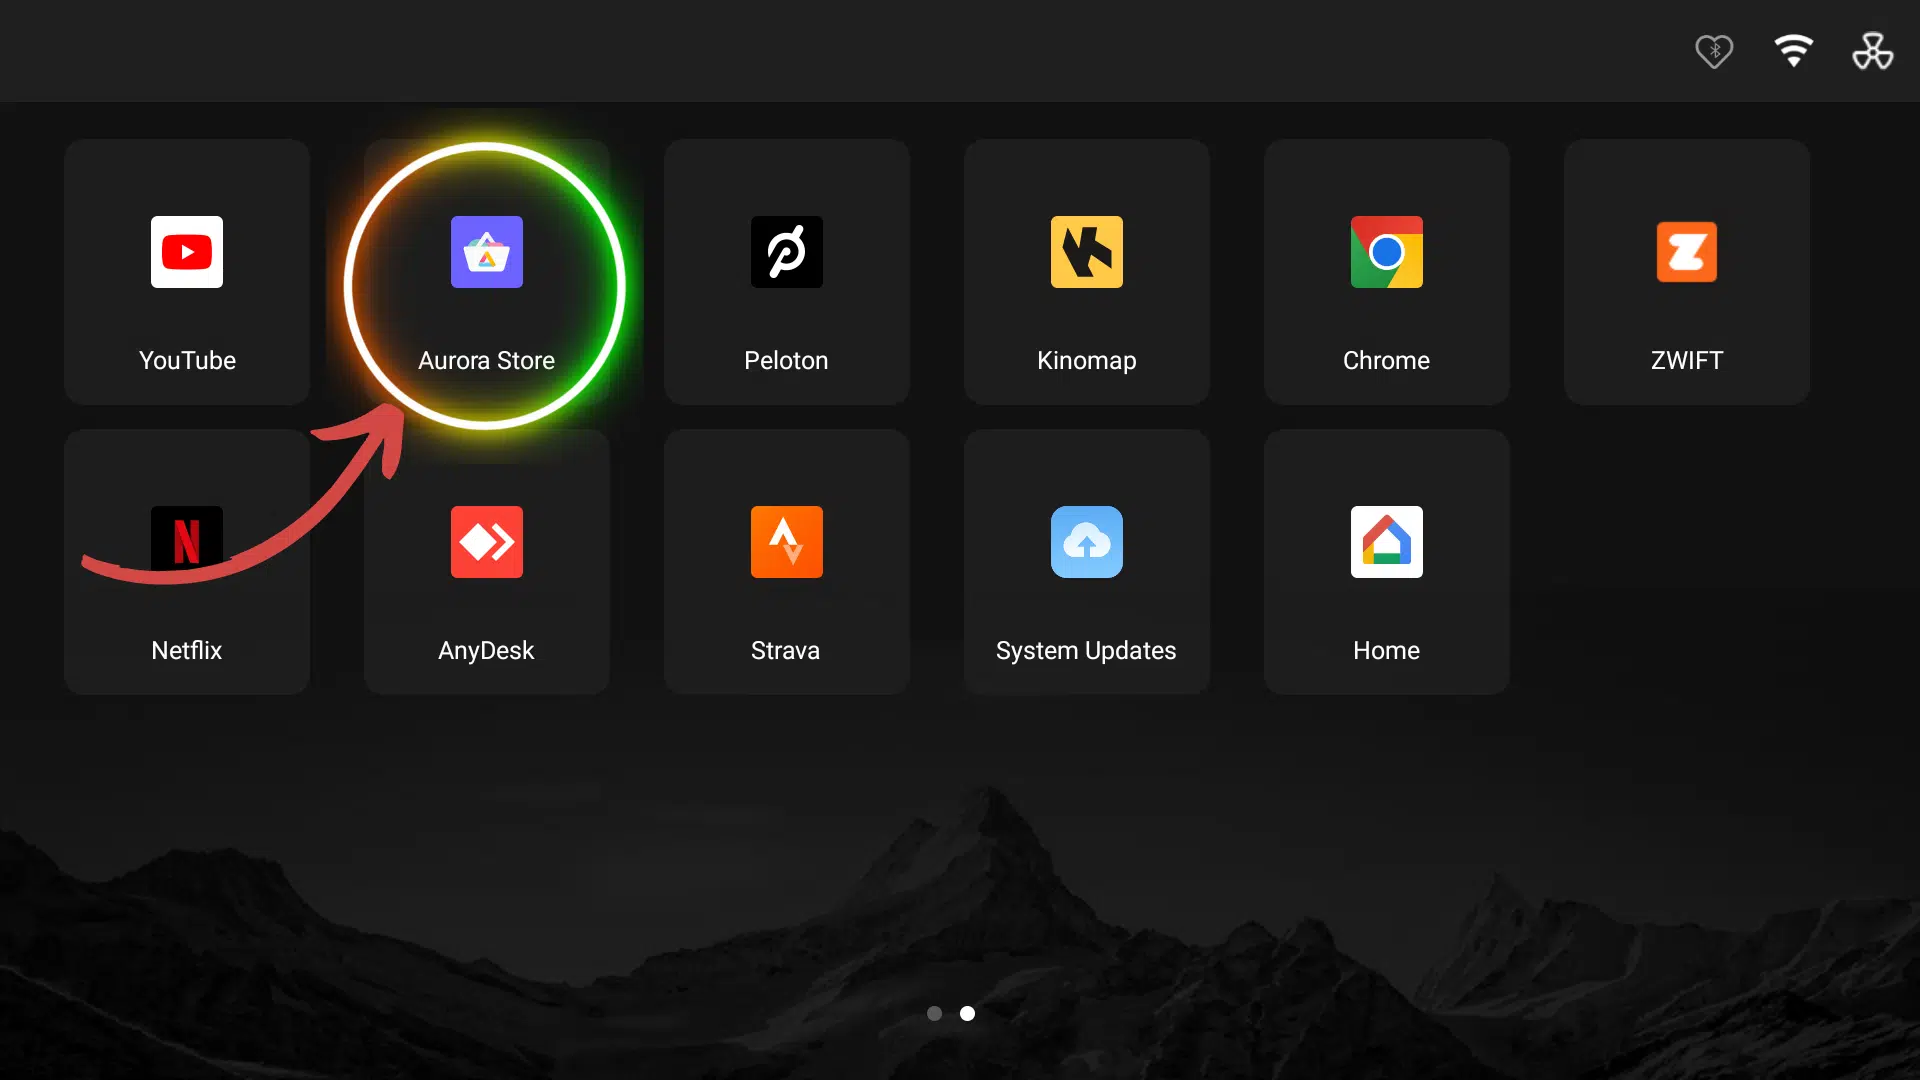Open the Peloton app icon
This screenshot has height=1080, width=1920.
pos(787,252)
